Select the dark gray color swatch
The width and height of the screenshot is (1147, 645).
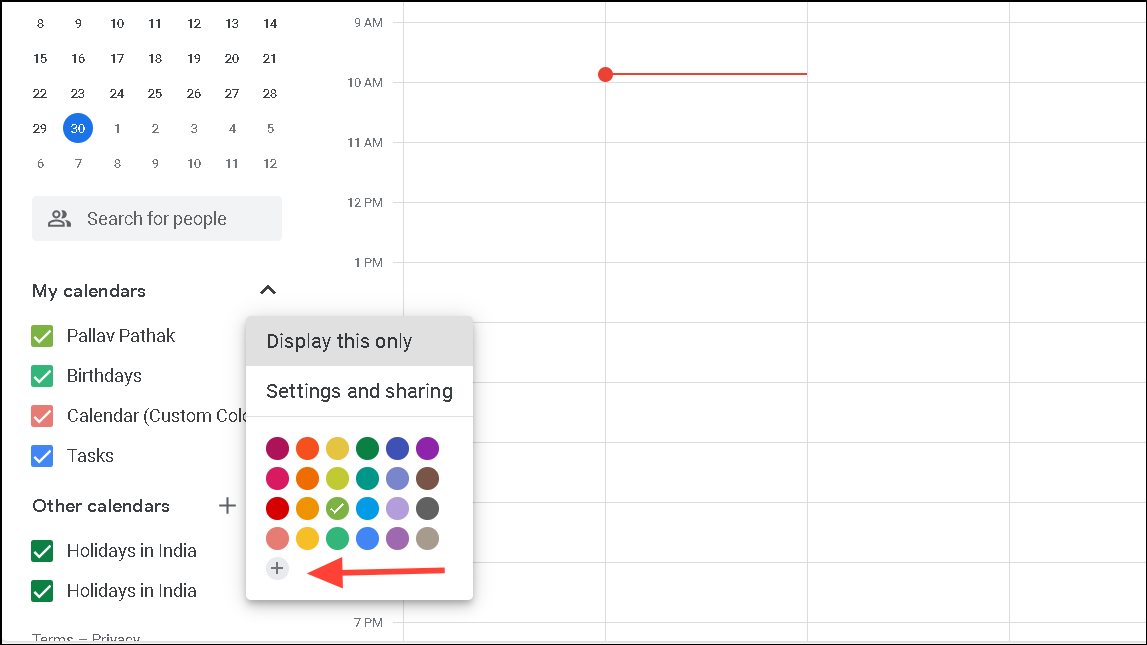coord(427,508)
